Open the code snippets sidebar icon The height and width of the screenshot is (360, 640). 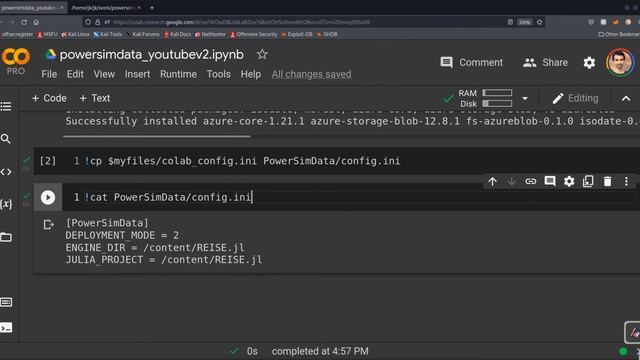point(6,172)
